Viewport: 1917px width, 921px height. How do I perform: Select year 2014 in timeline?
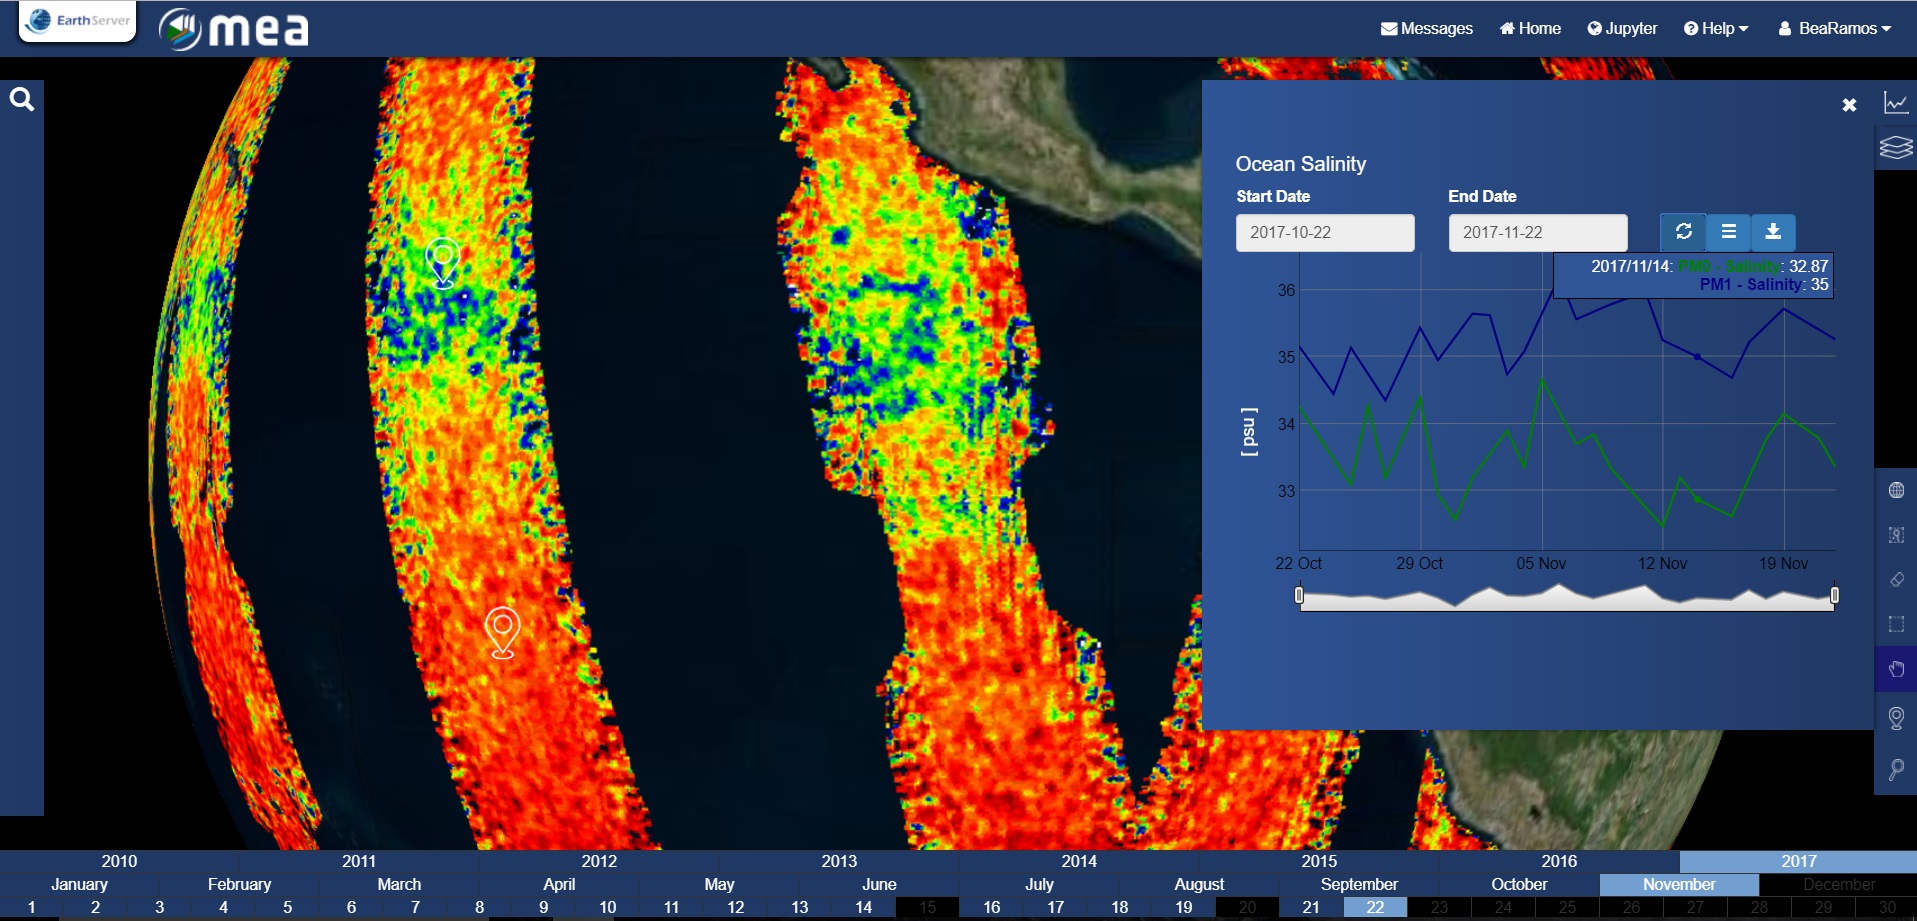(x=1079, y=861)
